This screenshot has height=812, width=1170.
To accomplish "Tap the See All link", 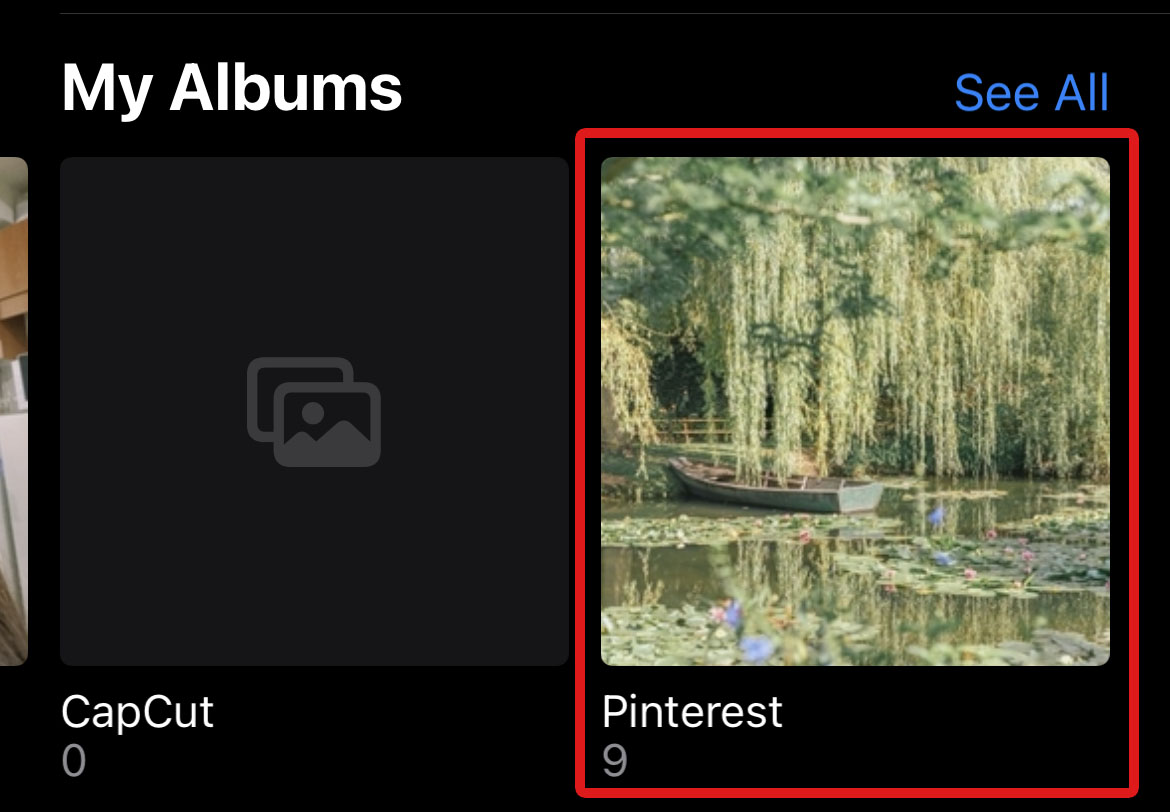I will 1031,93.
